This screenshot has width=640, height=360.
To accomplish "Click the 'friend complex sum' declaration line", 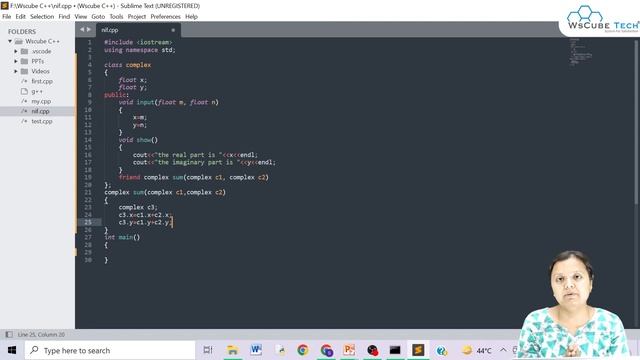I will coord(193,178).
